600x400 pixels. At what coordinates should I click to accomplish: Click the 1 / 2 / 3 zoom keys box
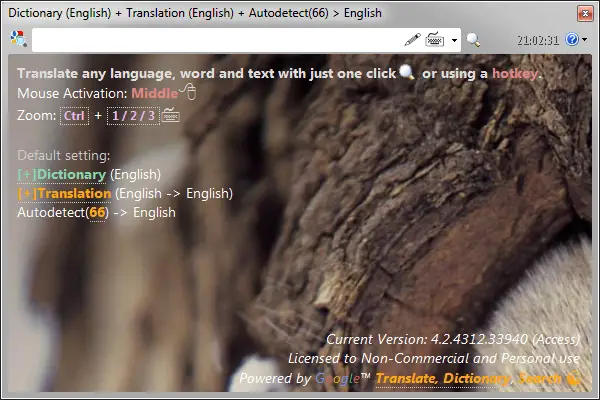(x=133, y=116)
